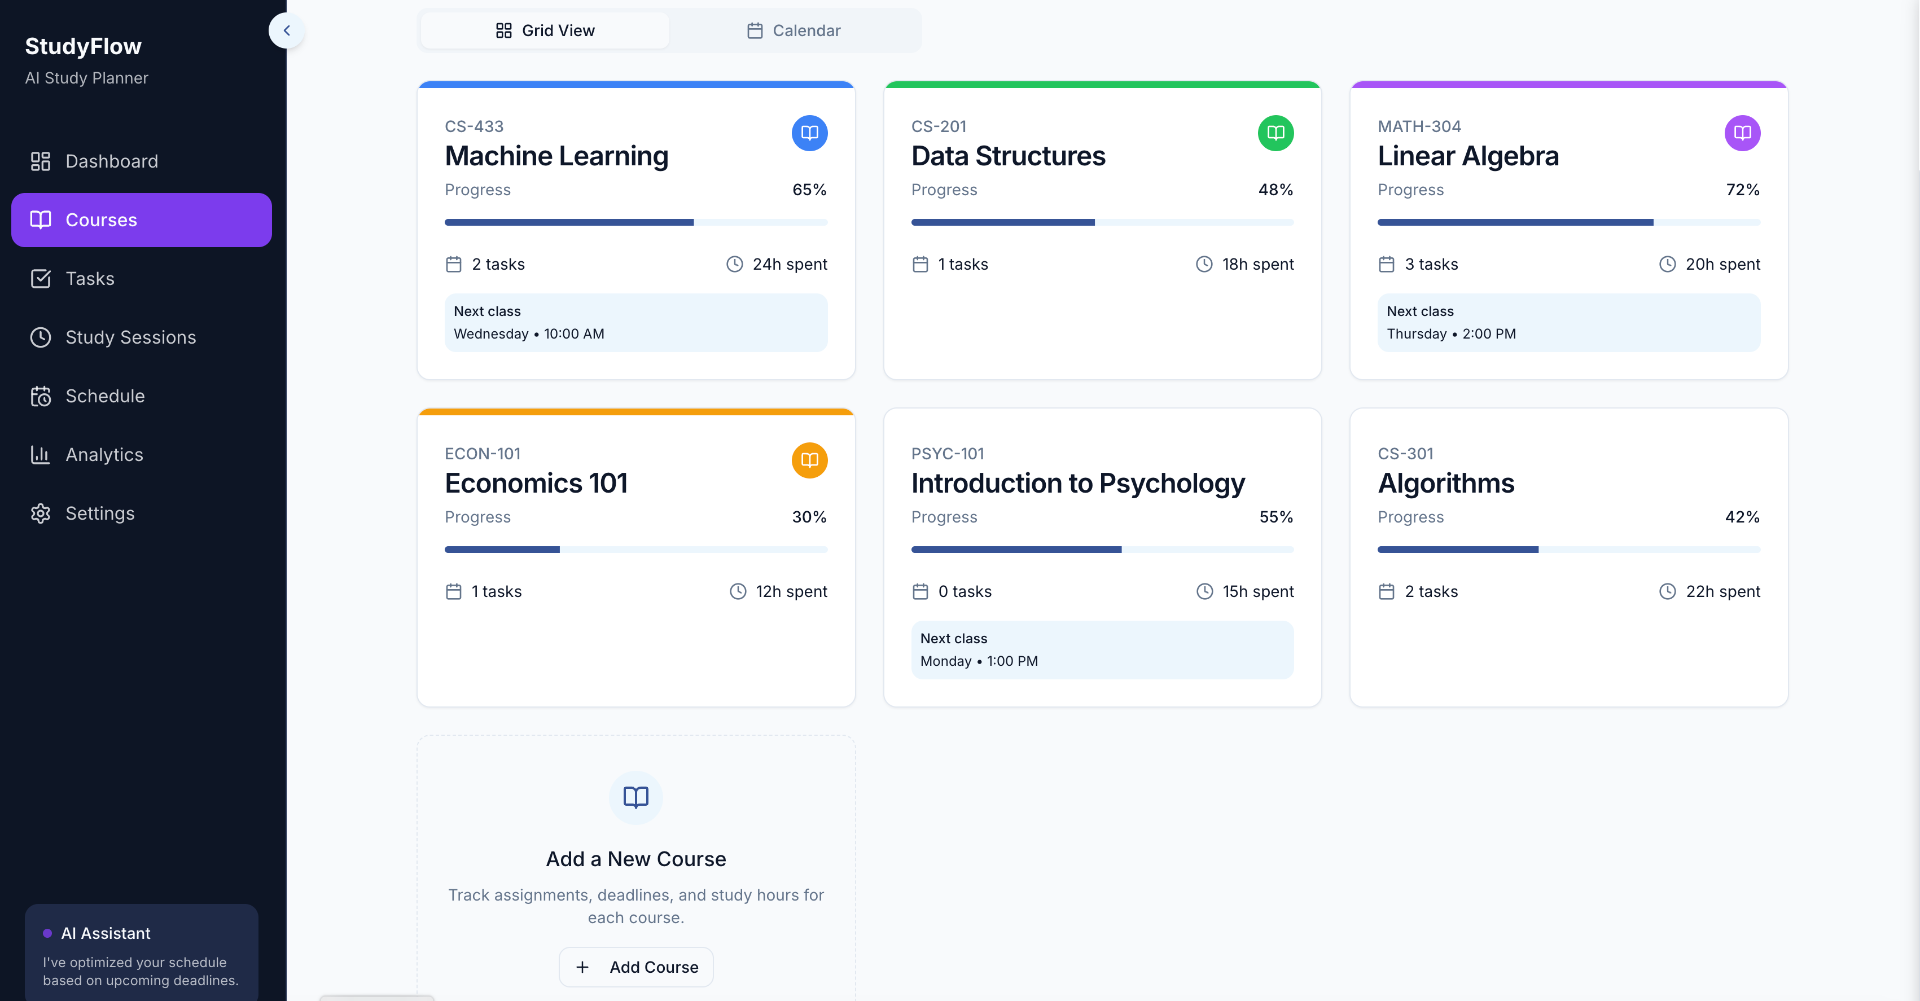Click the Analytics bar chart icon in sidebar
The height and width of the screenshot is (1001, 1920).
pyautogui.click(x=40, y=455)
